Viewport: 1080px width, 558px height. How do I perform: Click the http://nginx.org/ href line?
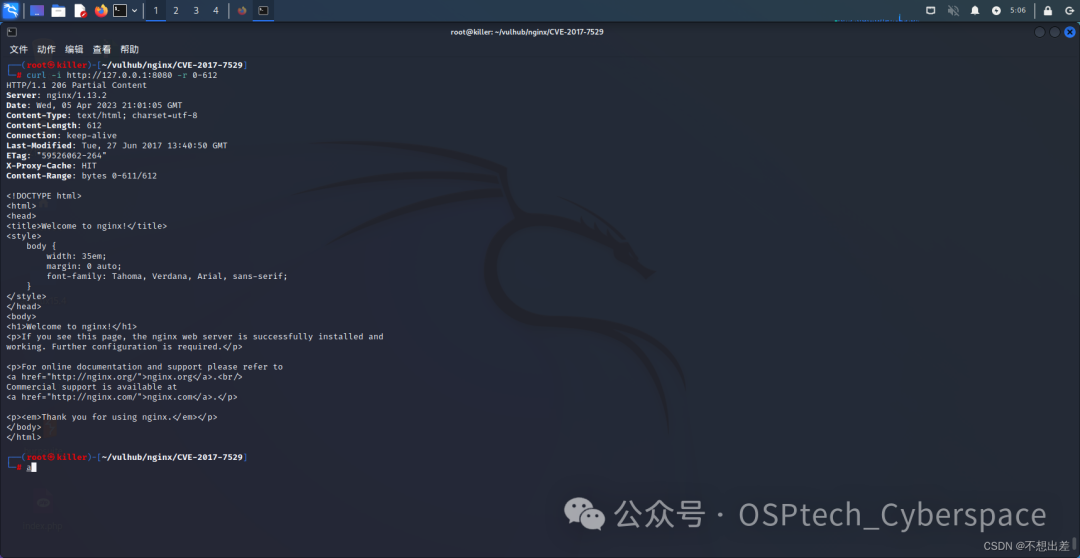click(124, 377)
